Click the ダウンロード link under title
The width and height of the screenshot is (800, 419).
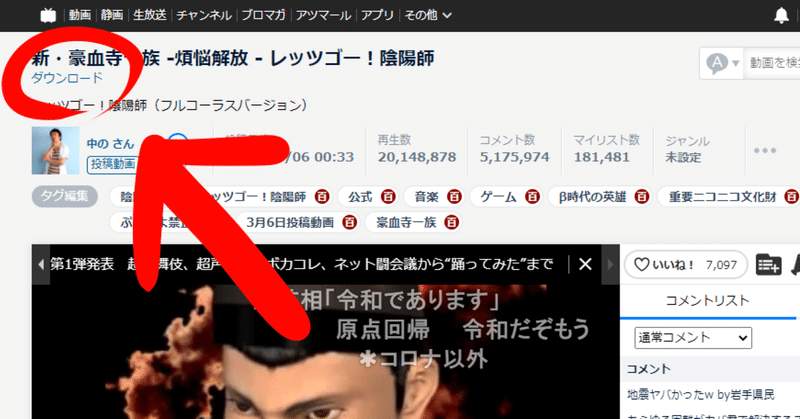click(67, 78)
